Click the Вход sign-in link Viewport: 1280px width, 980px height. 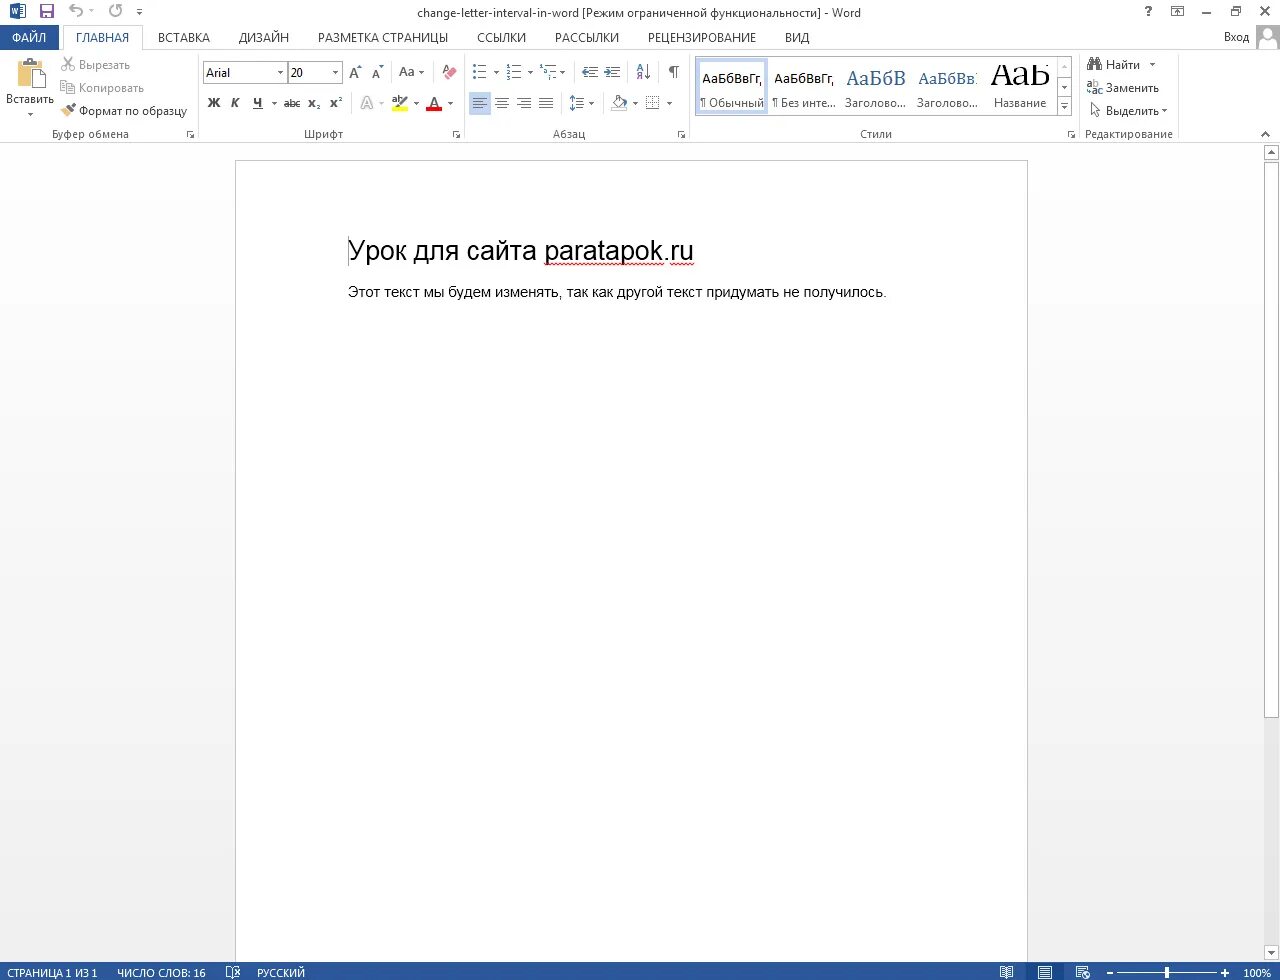pos(1236,37)
